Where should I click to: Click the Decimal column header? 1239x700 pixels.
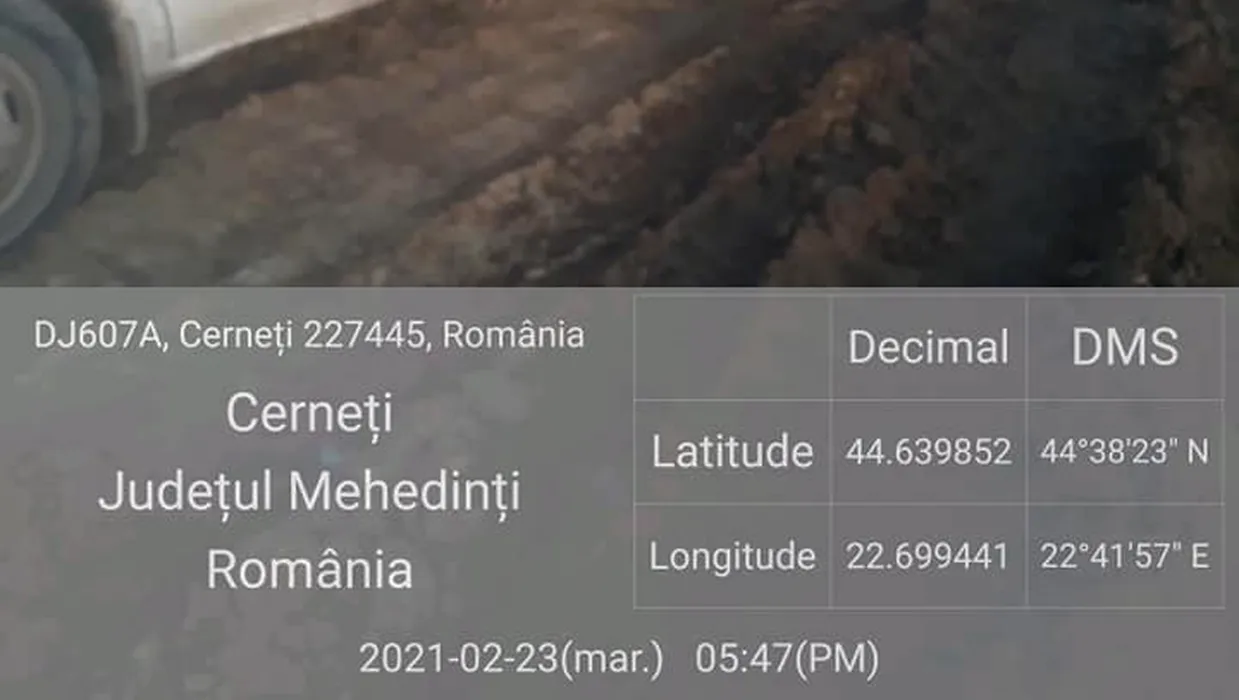[x=928, y=348]
